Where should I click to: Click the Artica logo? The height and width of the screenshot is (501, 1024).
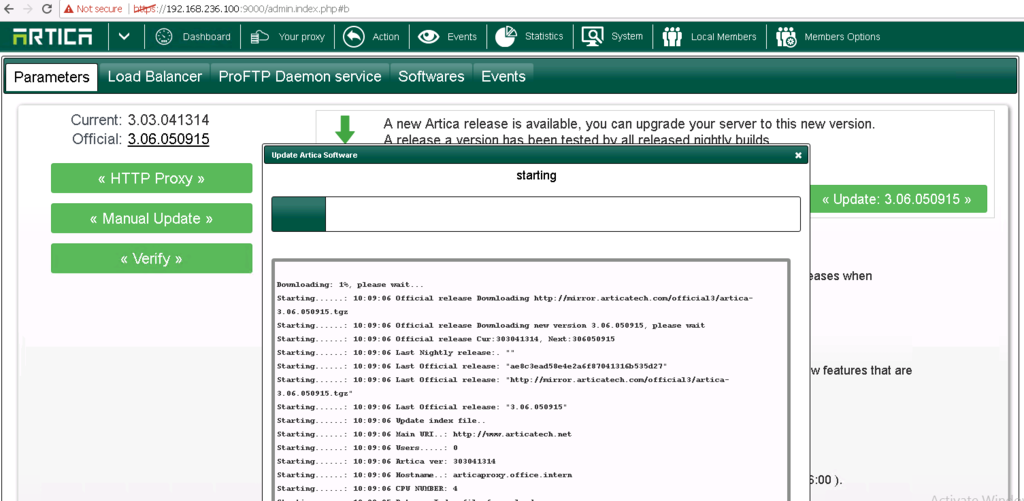pyautogui.click(x=52, y=37)
